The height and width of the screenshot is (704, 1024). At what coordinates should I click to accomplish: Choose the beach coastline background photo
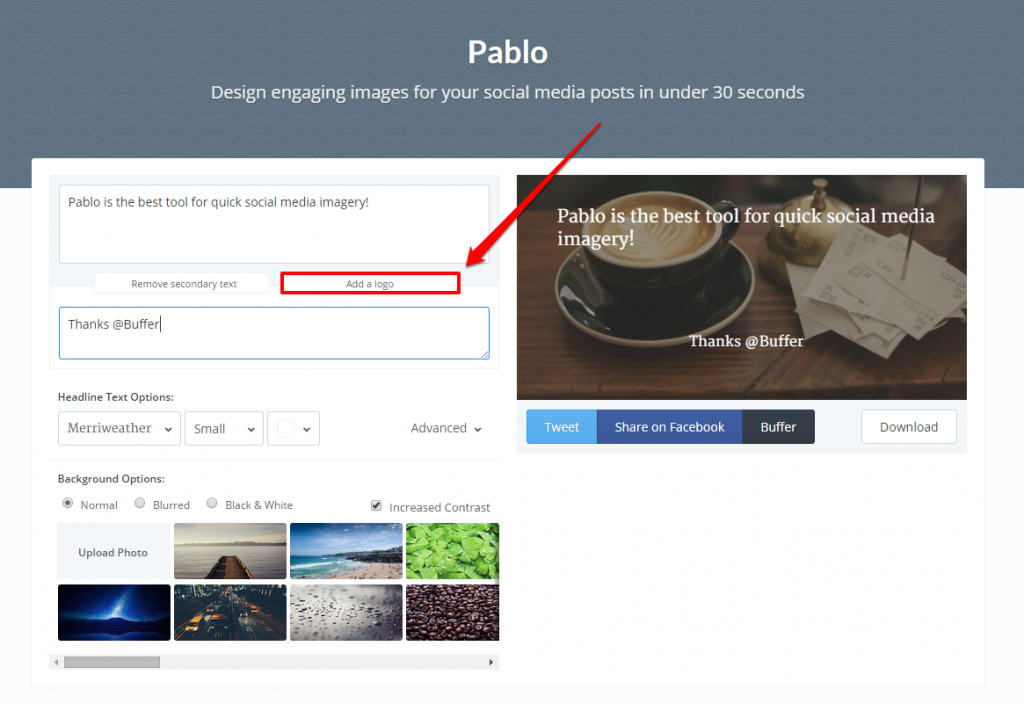pos(346,551)
